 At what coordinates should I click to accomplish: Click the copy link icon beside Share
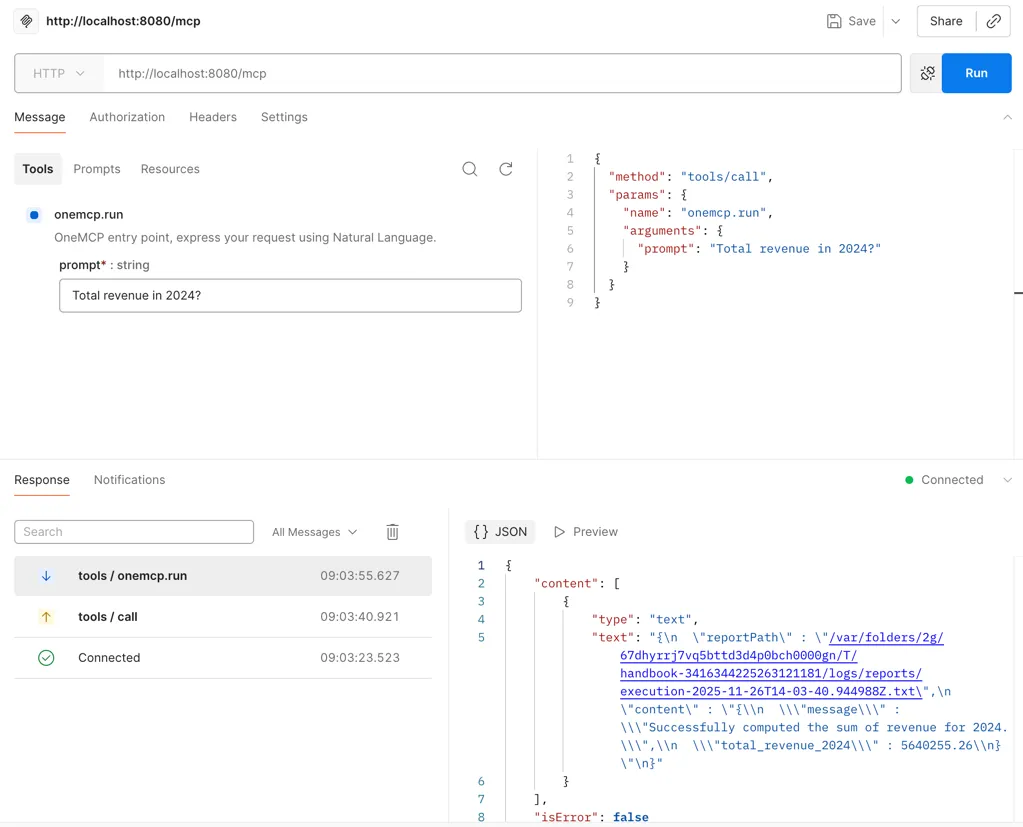coord(993,21)
